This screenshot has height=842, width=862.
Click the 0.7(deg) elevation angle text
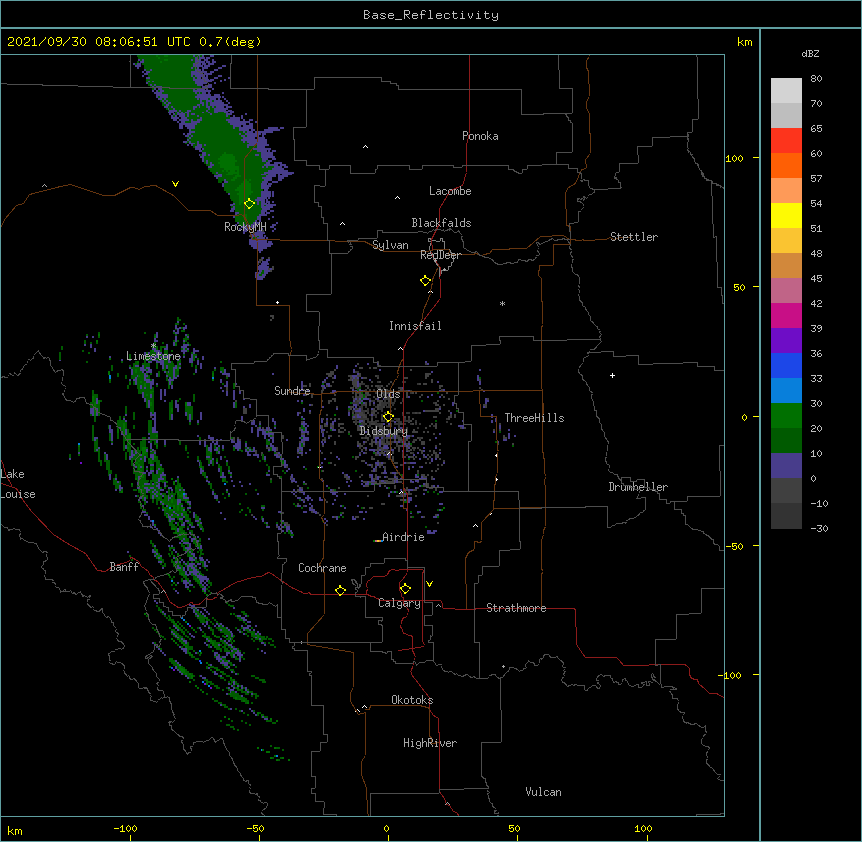pos(230,42)
